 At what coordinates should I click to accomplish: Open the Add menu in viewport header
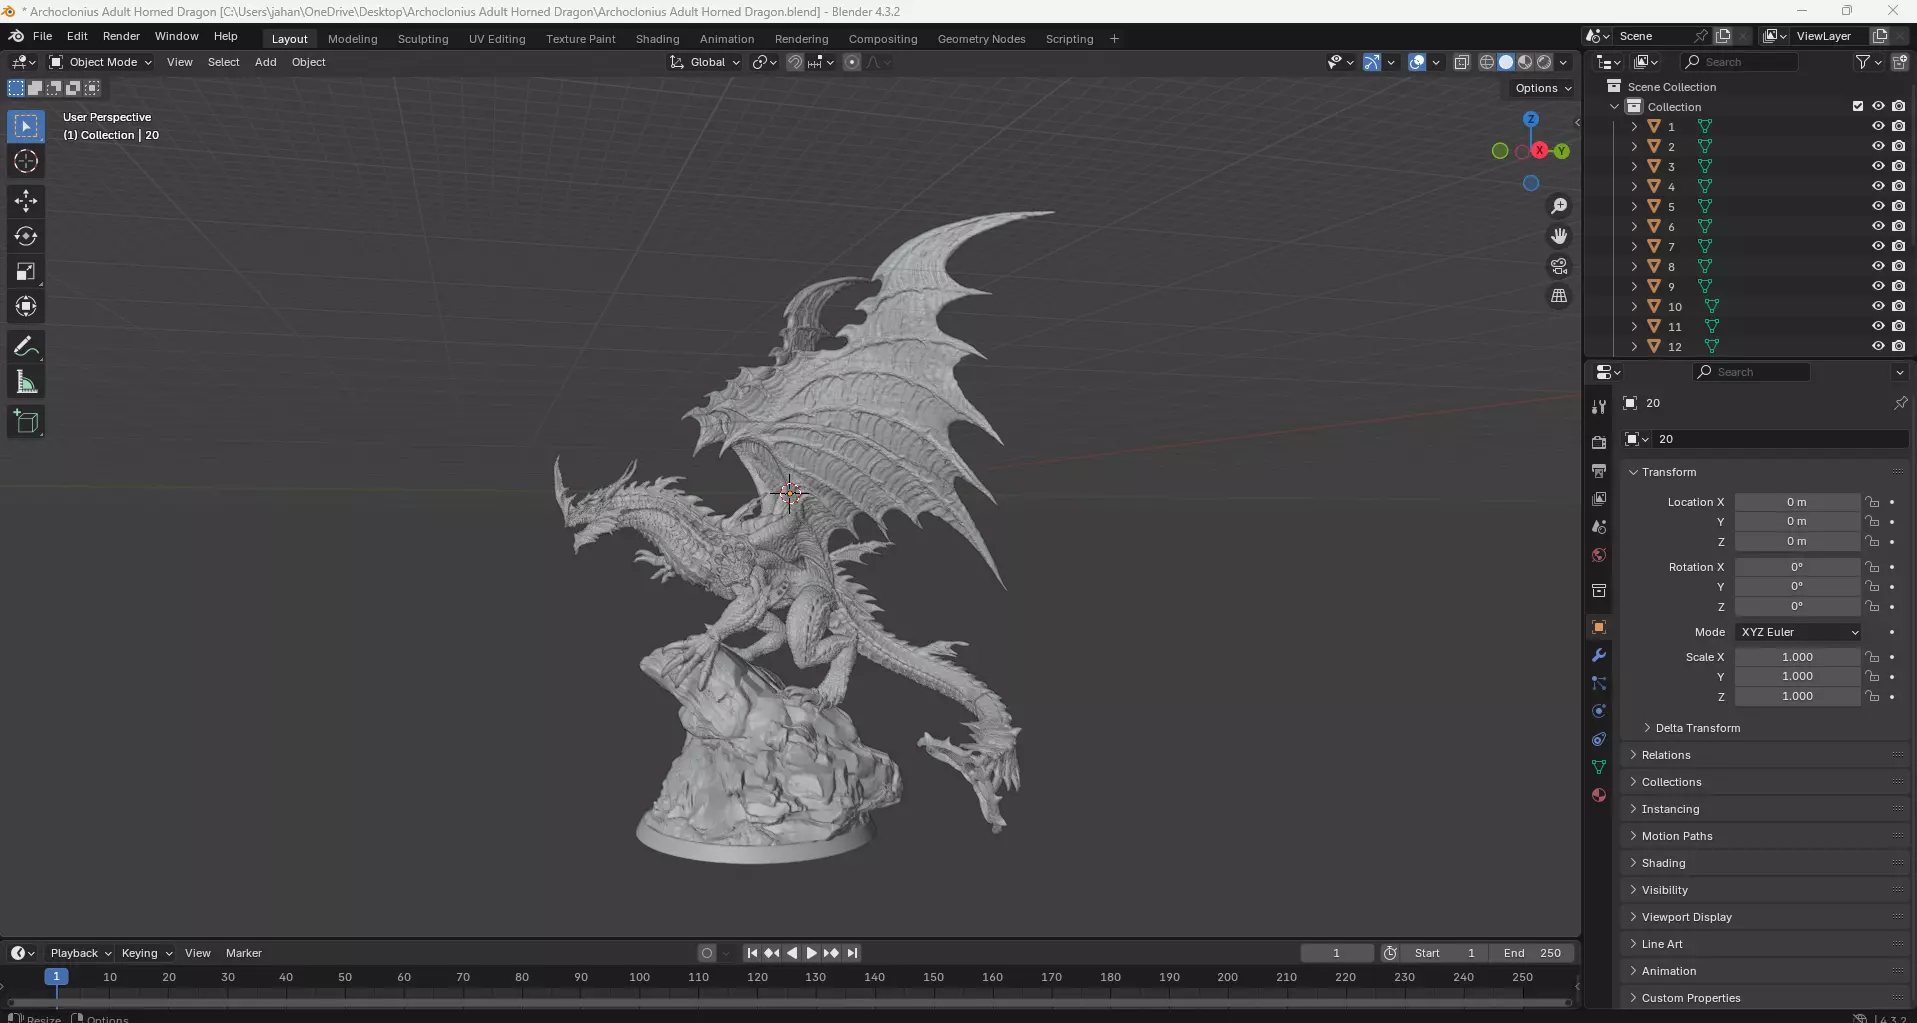265,62
